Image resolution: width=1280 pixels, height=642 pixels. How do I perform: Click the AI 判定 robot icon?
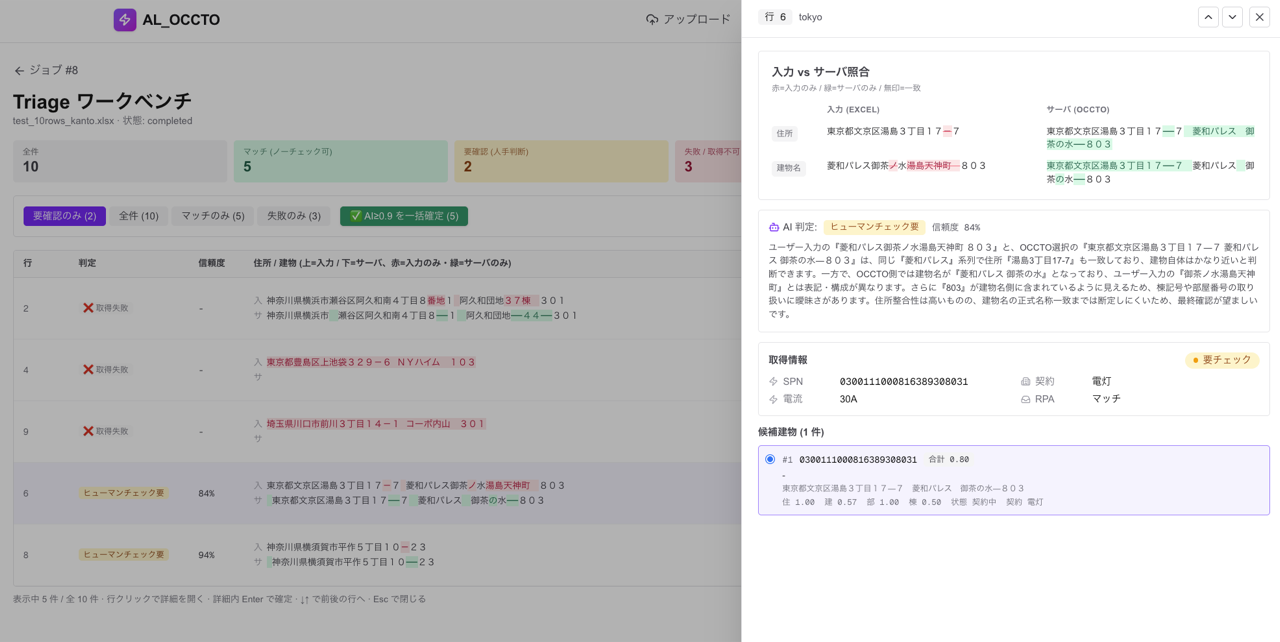(x=774, y=227)
